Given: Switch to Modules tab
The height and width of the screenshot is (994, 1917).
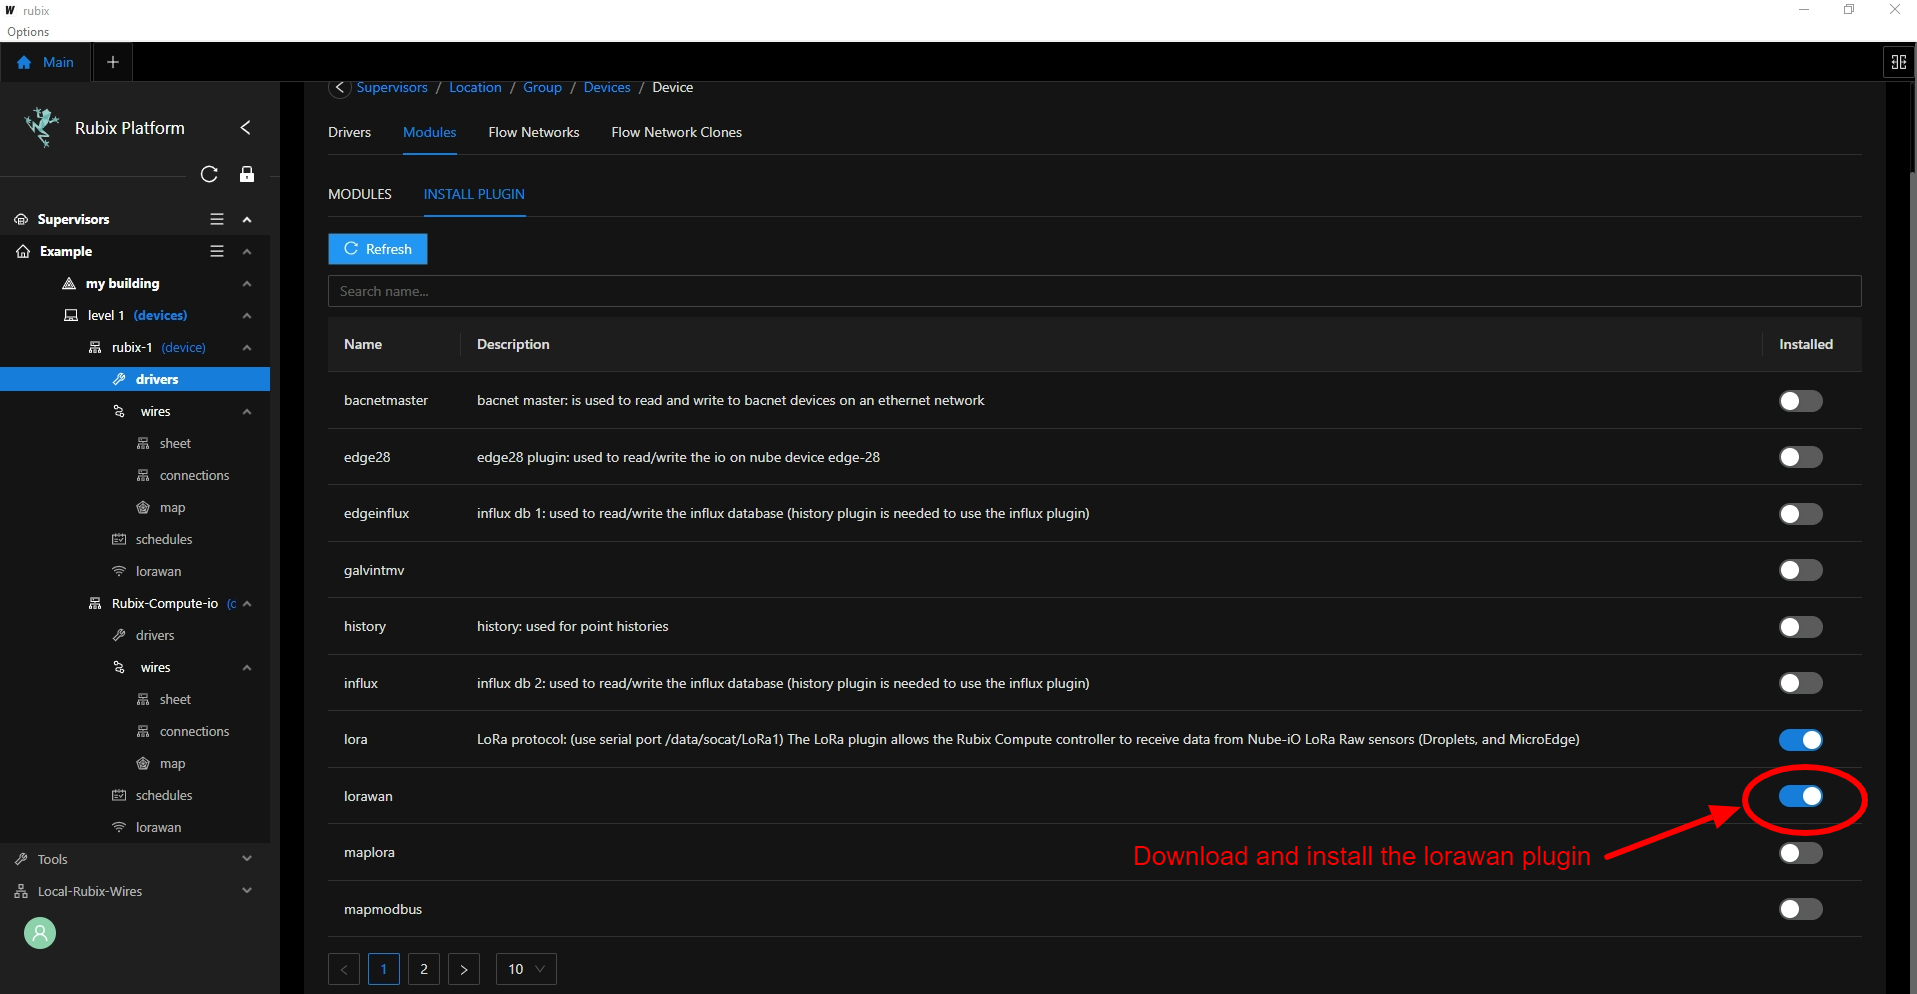Looking at the screenshot, I should 430,132.
